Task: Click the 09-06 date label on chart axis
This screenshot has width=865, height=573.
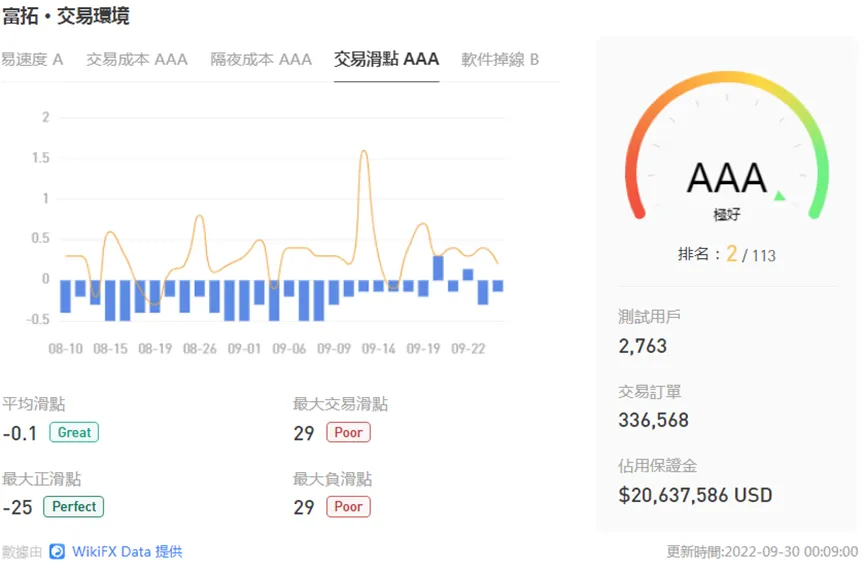Action: point(289,349)
